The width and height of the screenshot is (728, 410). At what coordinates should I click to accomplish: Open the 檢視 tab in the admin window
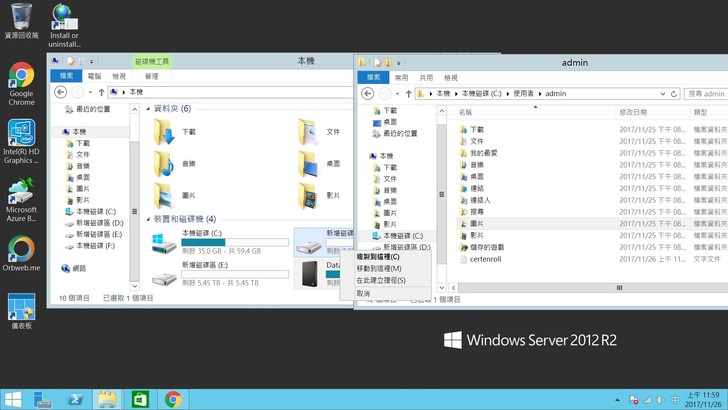(x=450, y=78)
